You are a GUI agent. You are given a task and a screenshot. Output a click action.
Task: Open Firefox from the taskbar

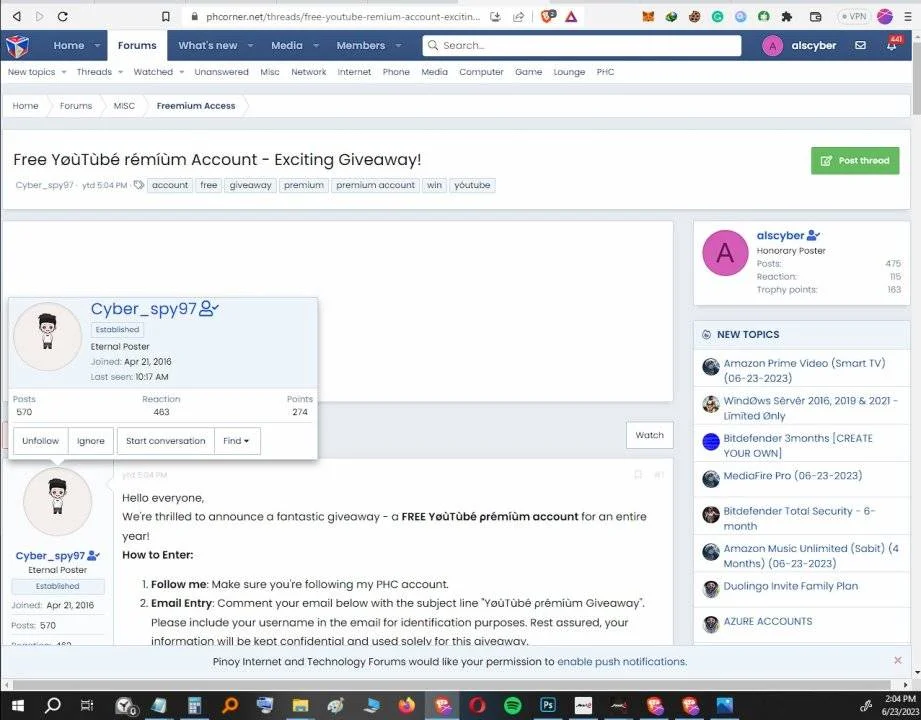coord(406,705)
